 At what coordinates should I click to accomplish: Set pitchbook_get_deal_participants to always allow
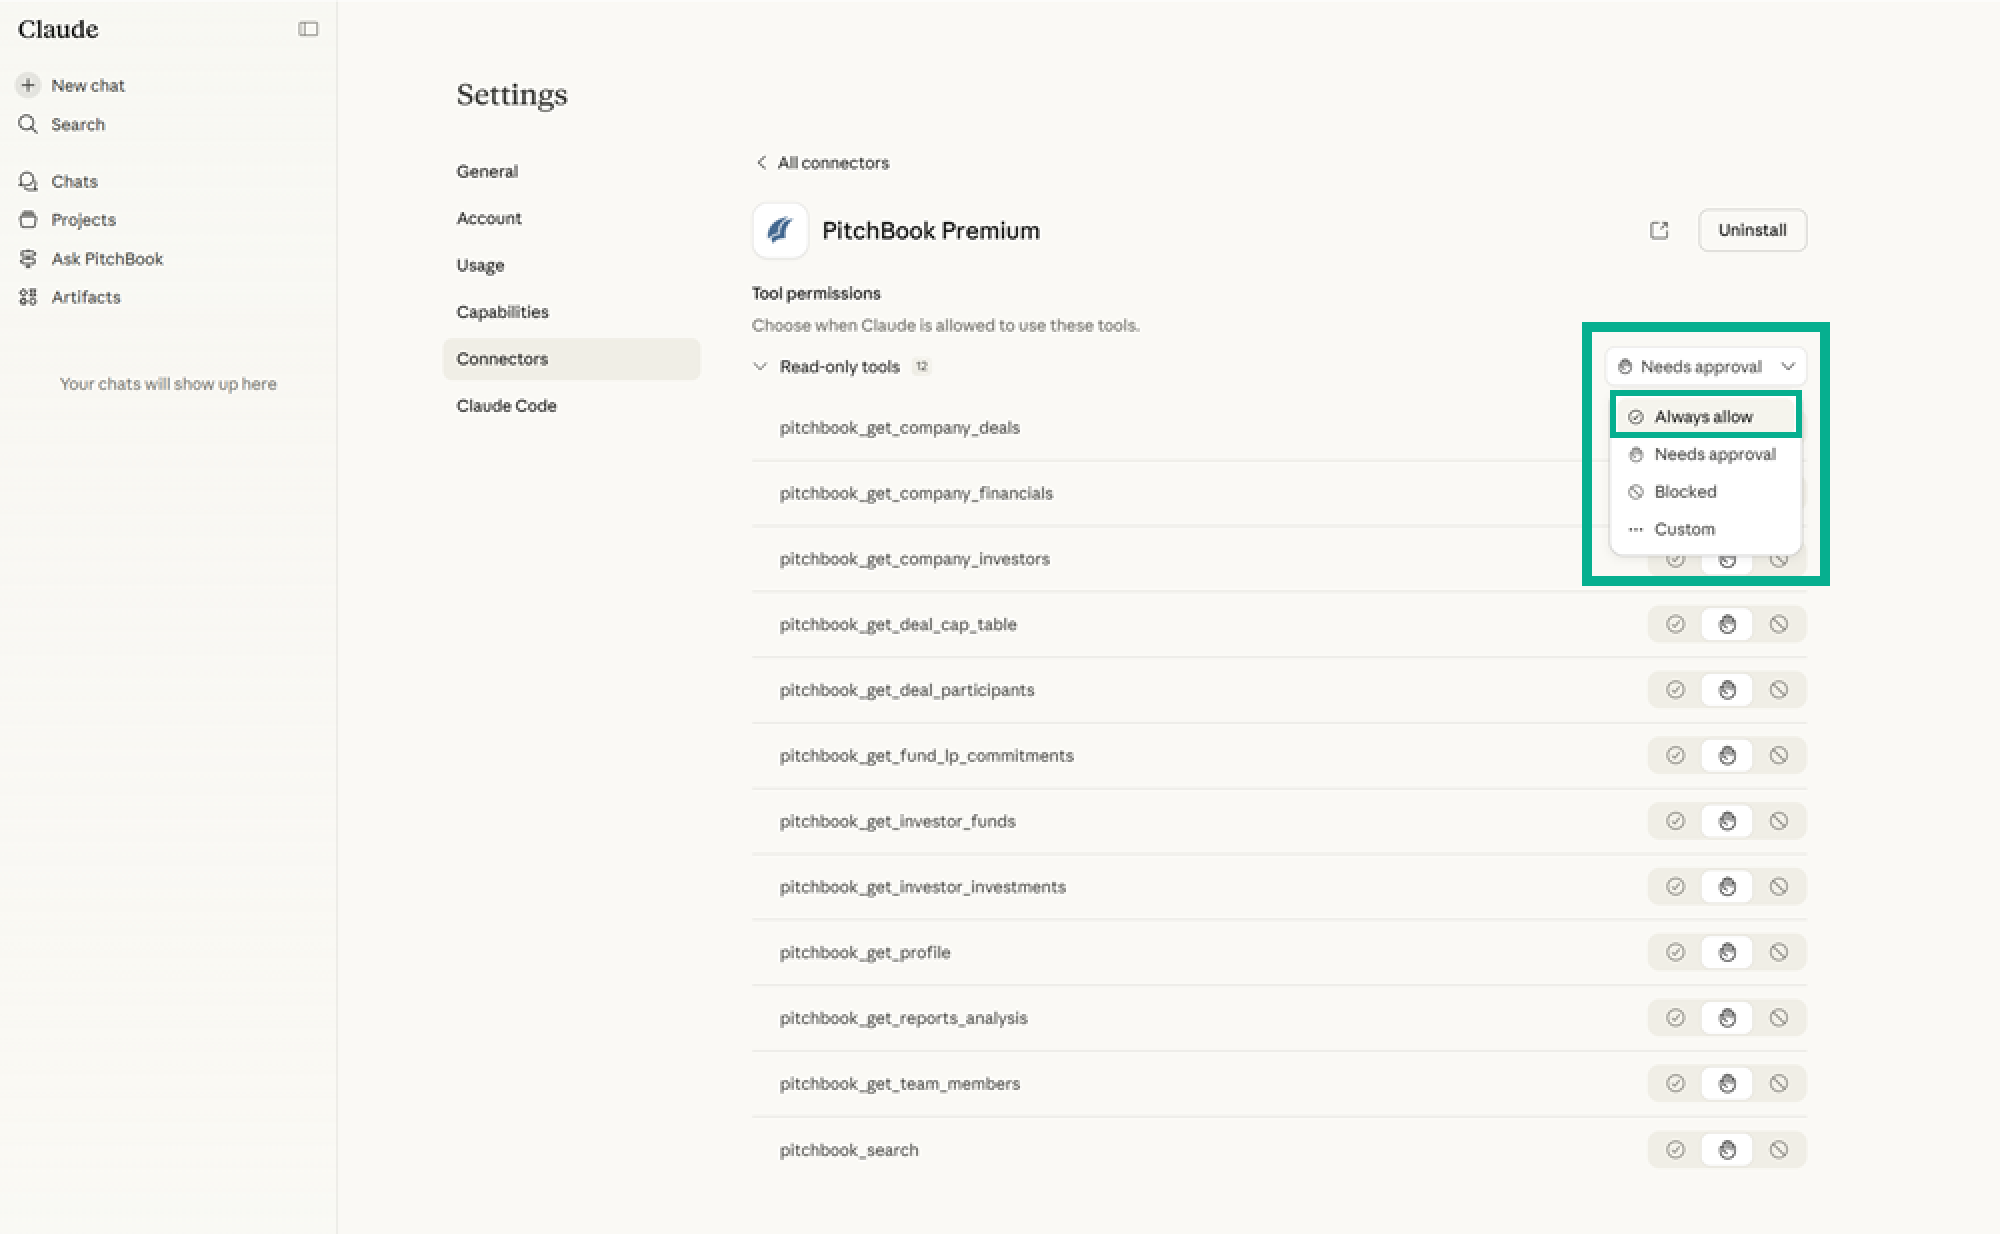coord(1675,690)
